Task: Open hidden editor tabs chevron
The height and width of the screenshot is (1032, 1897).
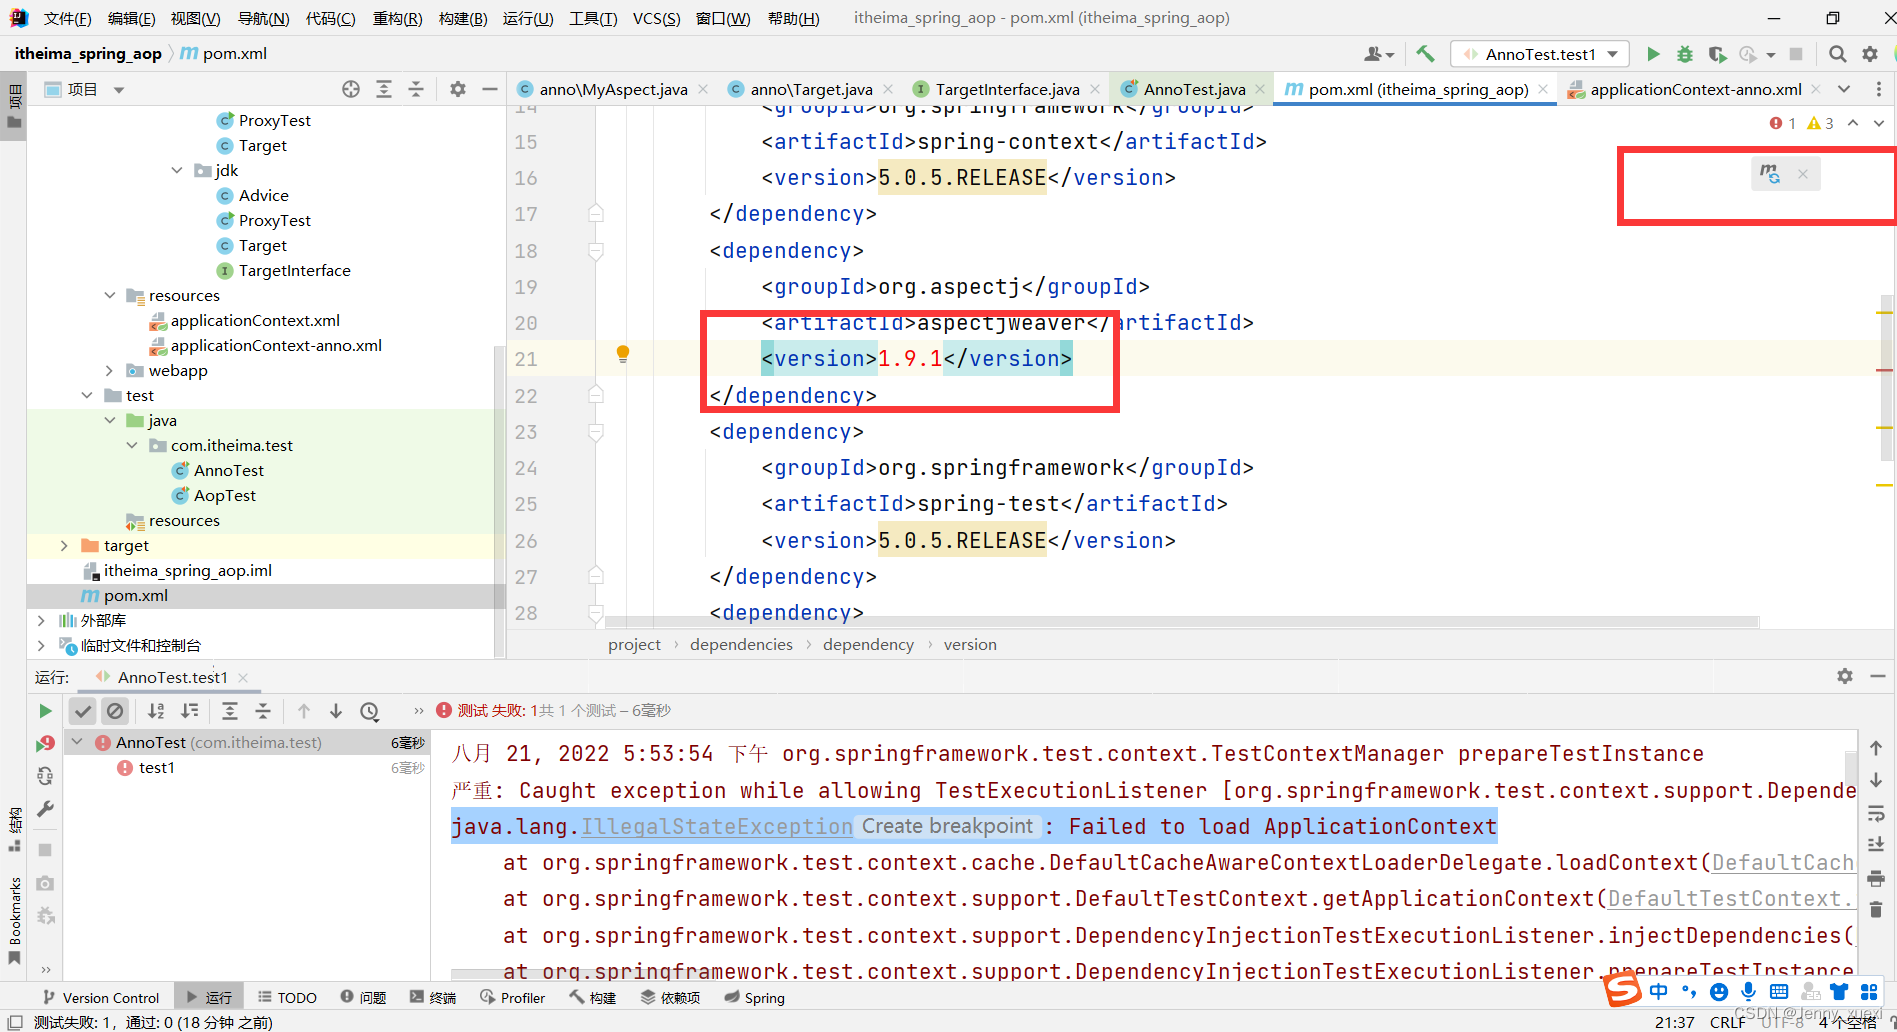Action: click(1844, 89)
